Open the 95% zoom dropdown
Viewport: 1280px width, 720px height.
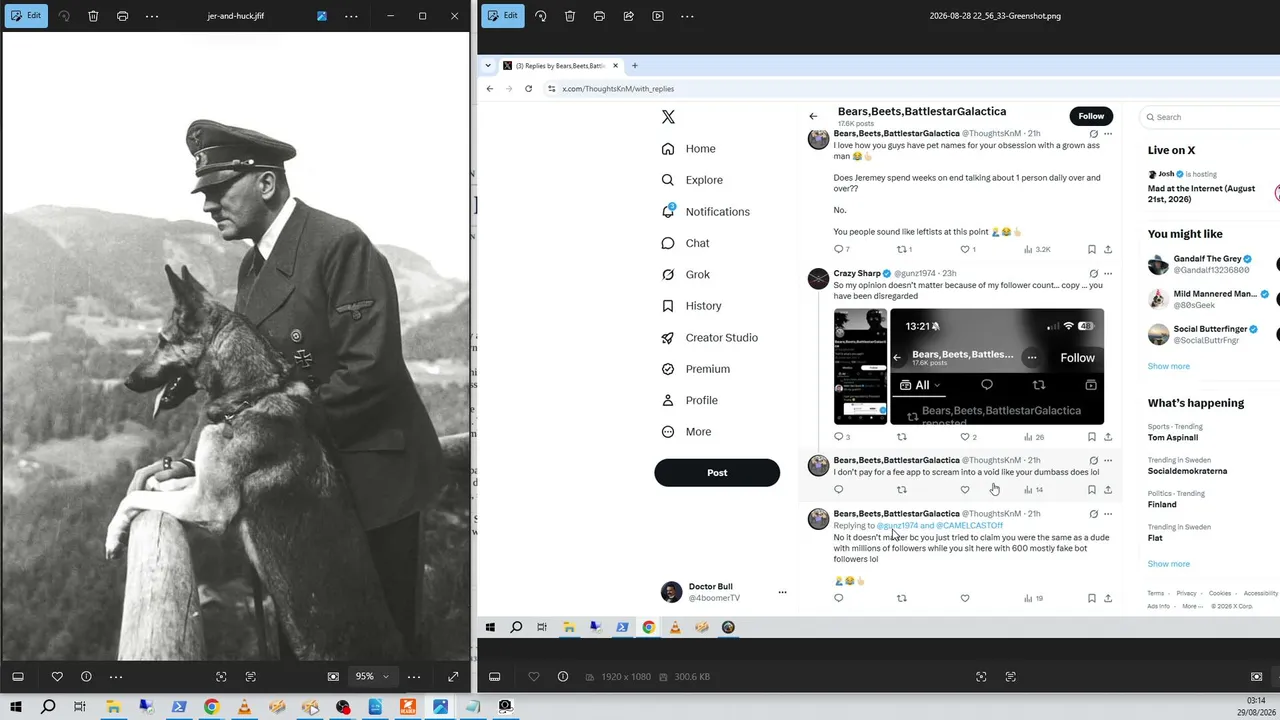pos(372,677)
